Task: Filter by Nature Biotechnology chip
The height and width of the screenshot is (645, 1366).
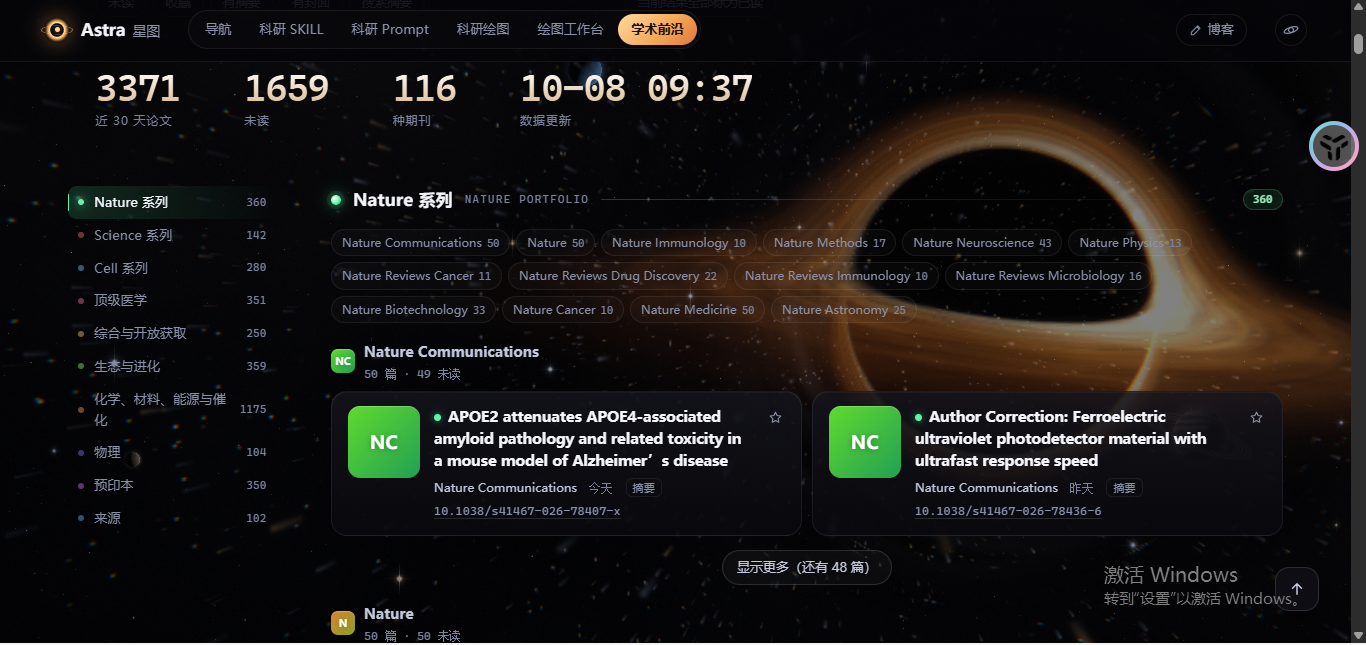Action: (414, 310)
